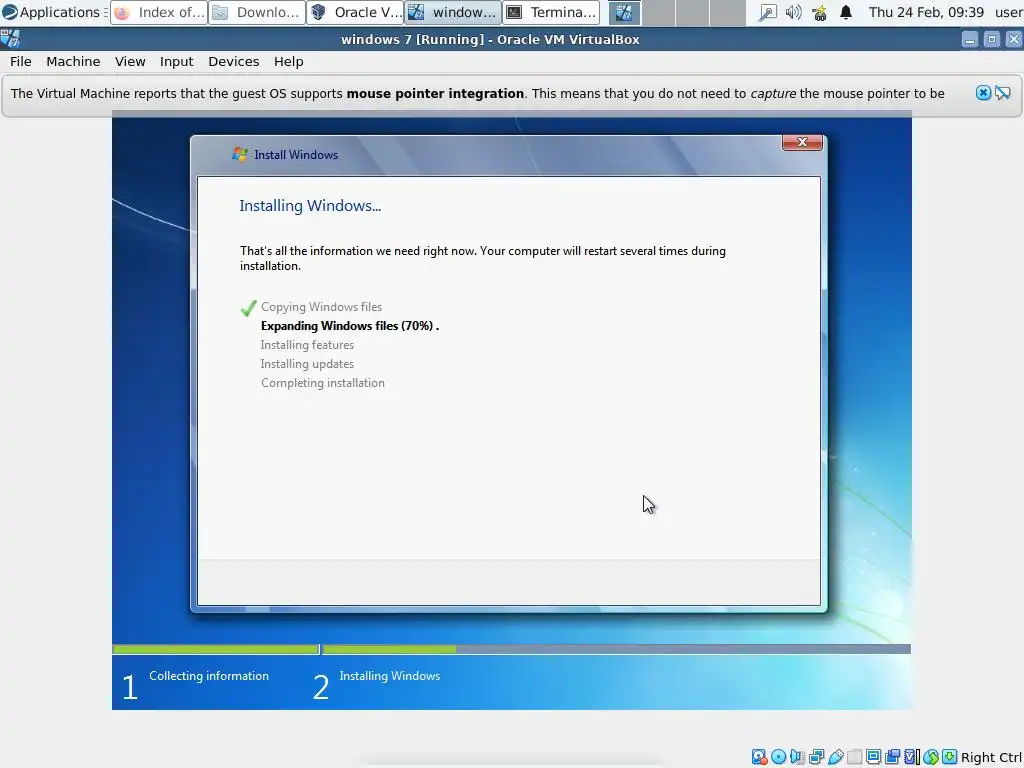Click the mouse integration status icon
This screenshot has height=768, width=1024.
[931, 757]
